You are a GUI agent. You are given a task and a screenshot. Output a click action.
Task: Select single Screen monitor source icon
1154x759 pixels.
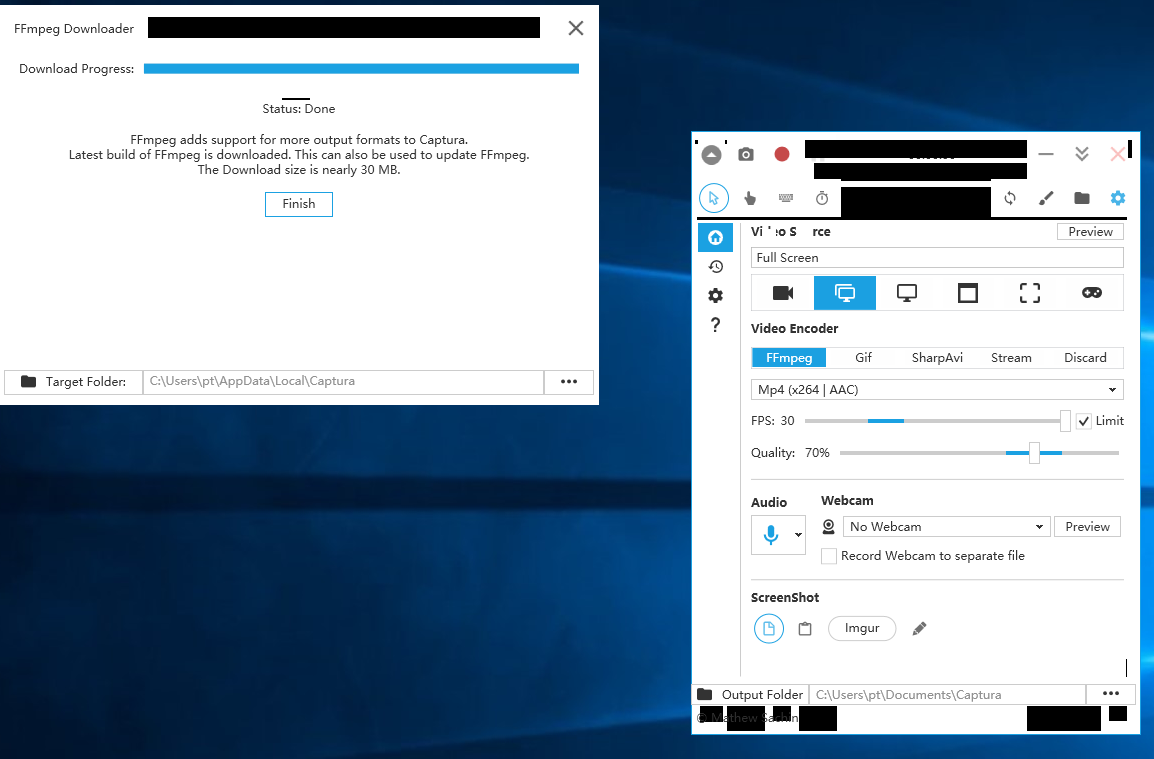[x=906, y=293]
